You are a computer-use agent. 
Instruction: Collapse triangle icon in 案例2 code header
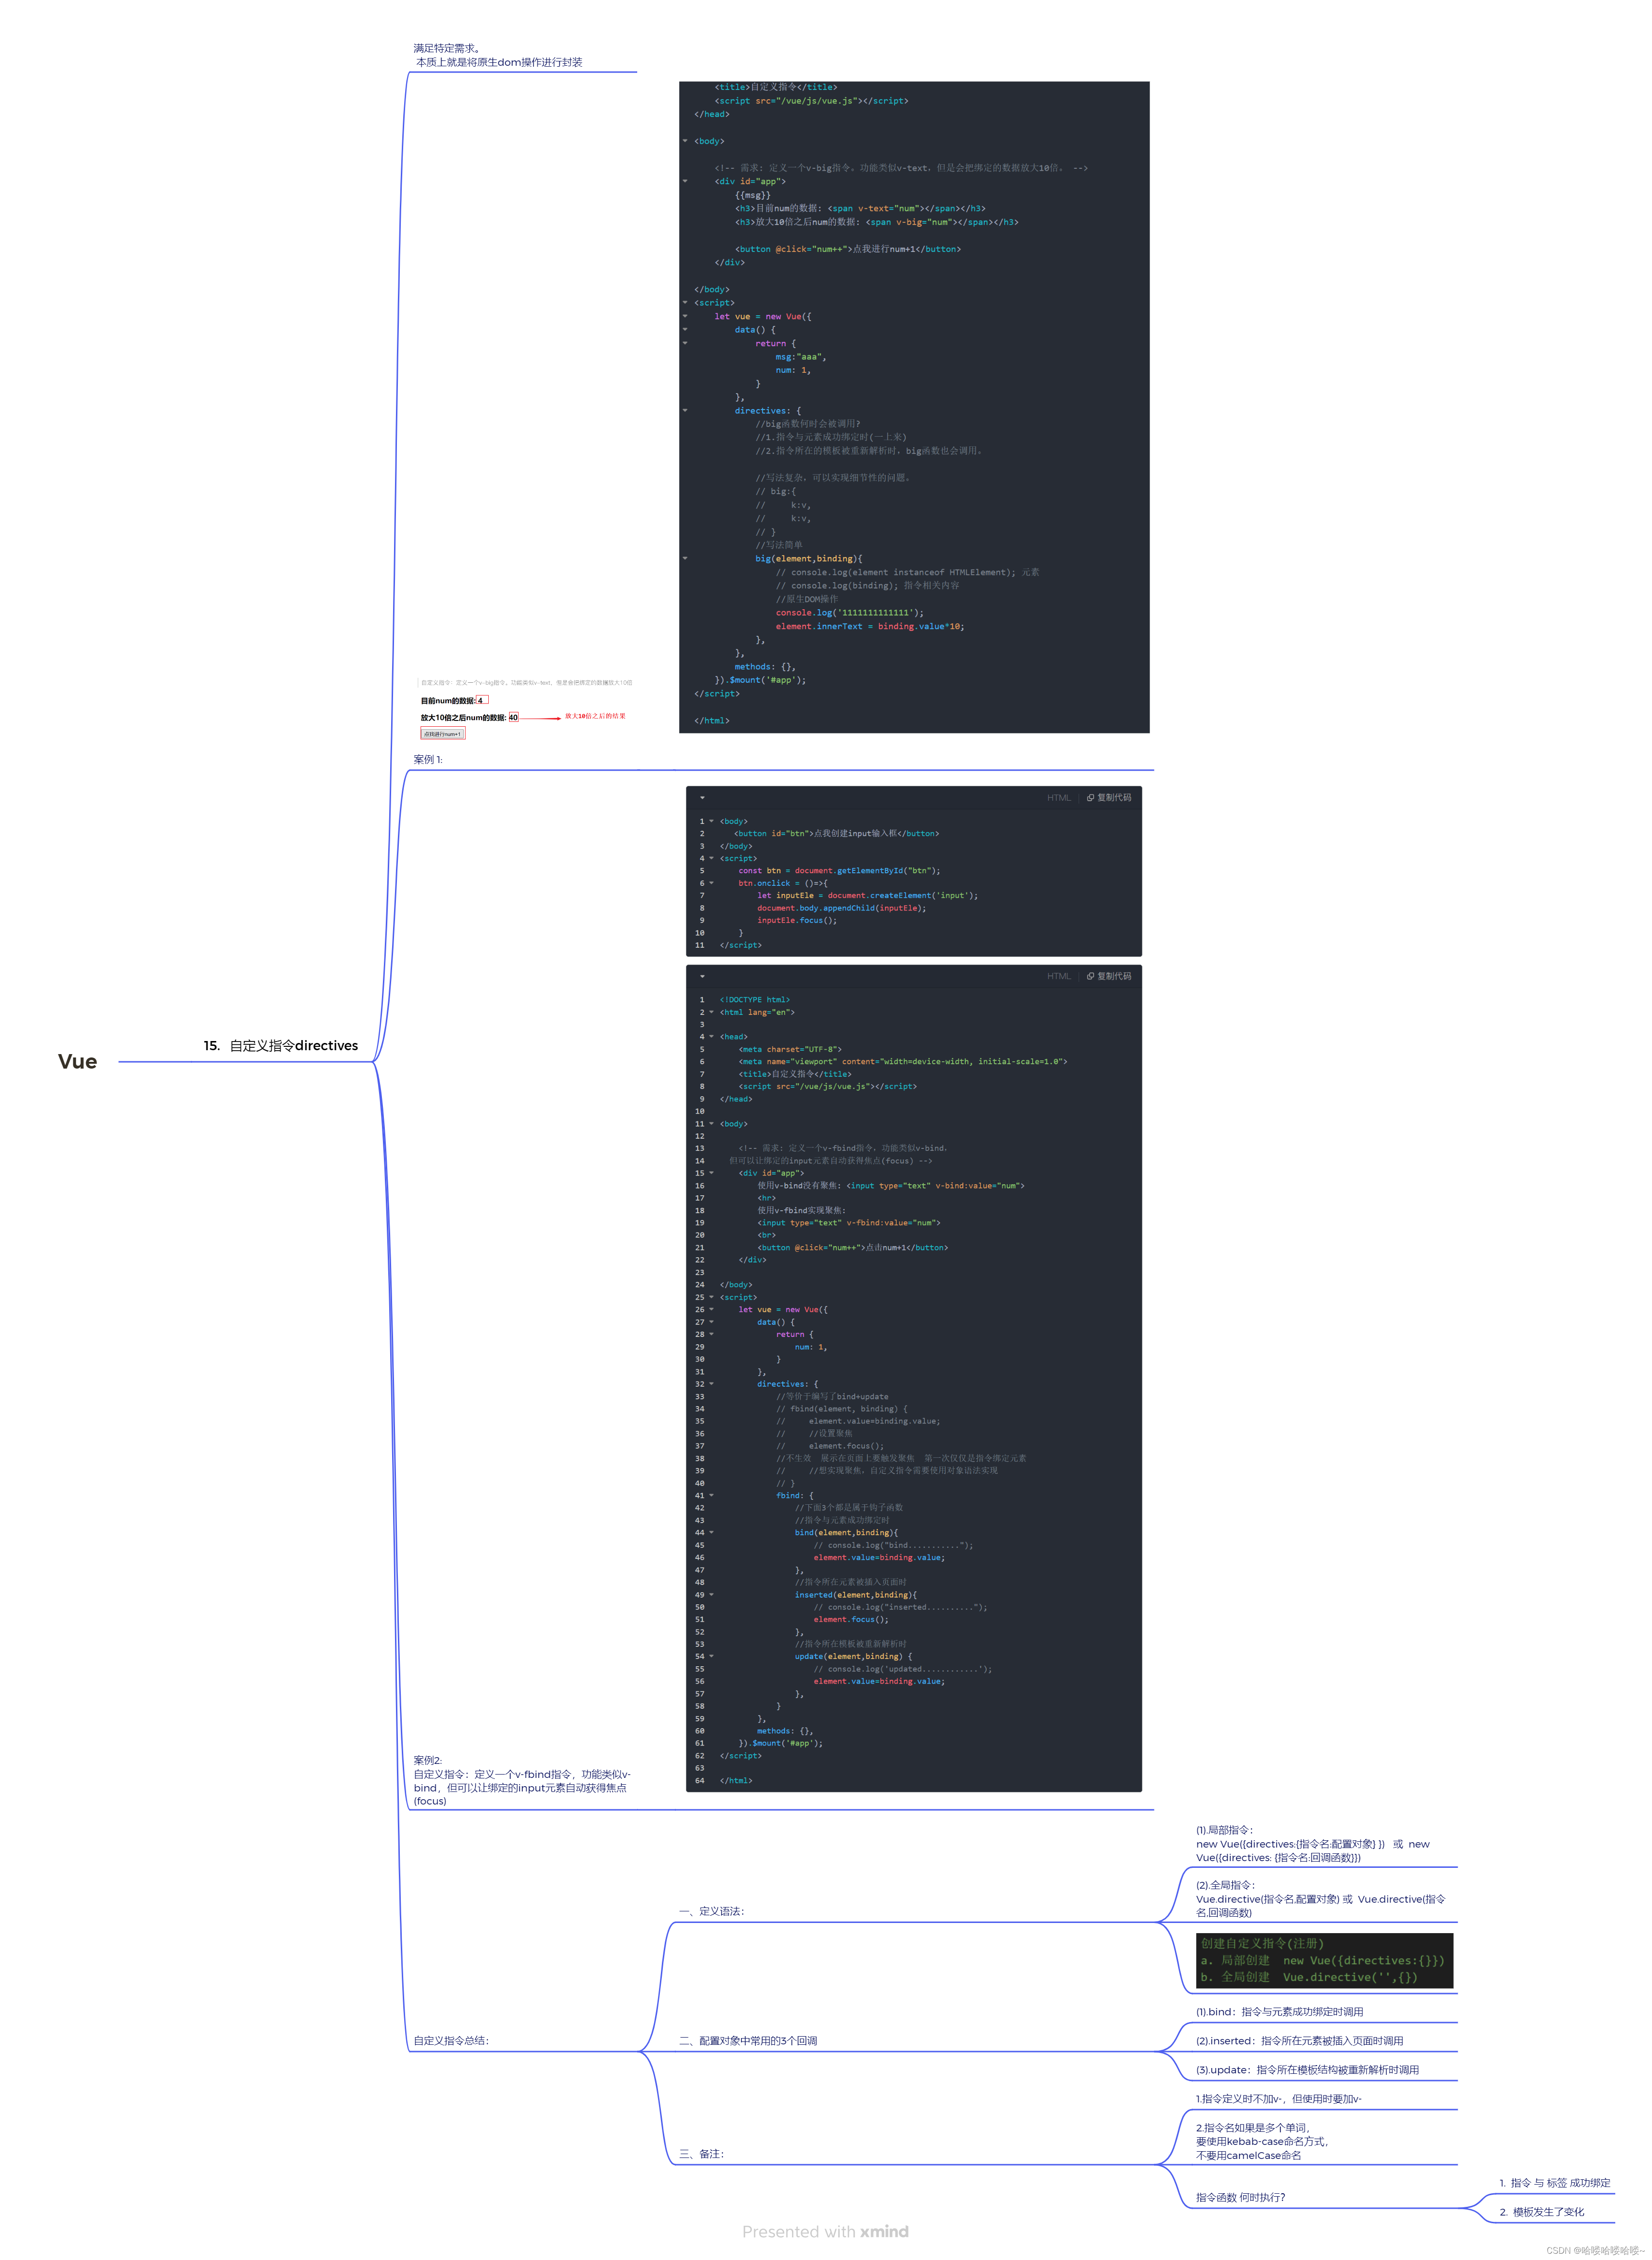pyautogui.click(x=703, y=976)
